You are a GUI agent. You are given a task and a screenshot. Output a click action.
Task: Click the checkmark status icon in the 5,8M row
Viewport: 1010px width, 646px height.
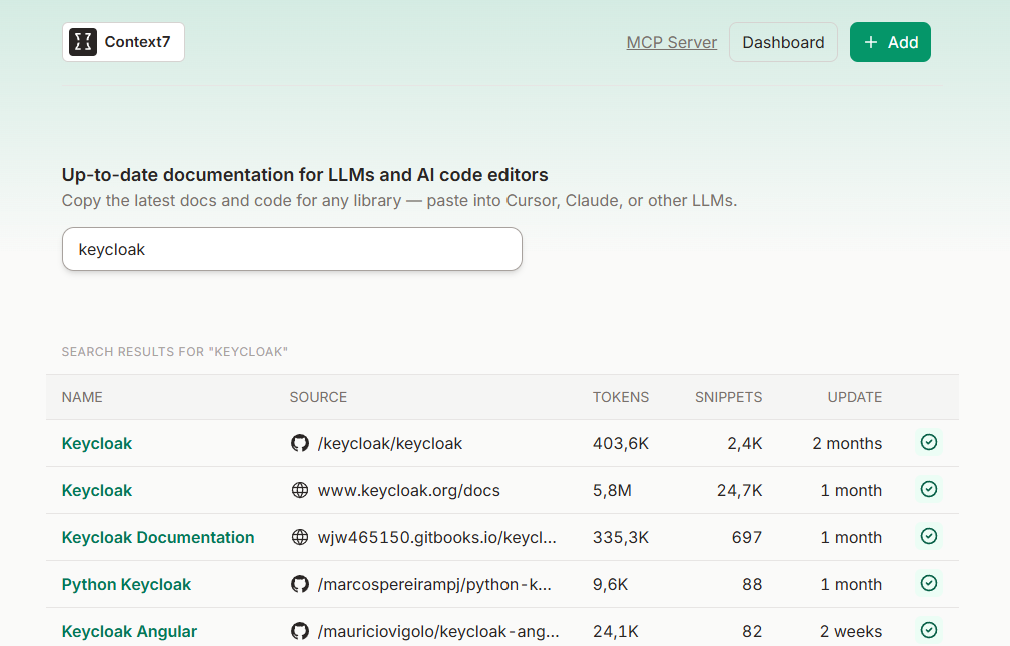[929, 489]
